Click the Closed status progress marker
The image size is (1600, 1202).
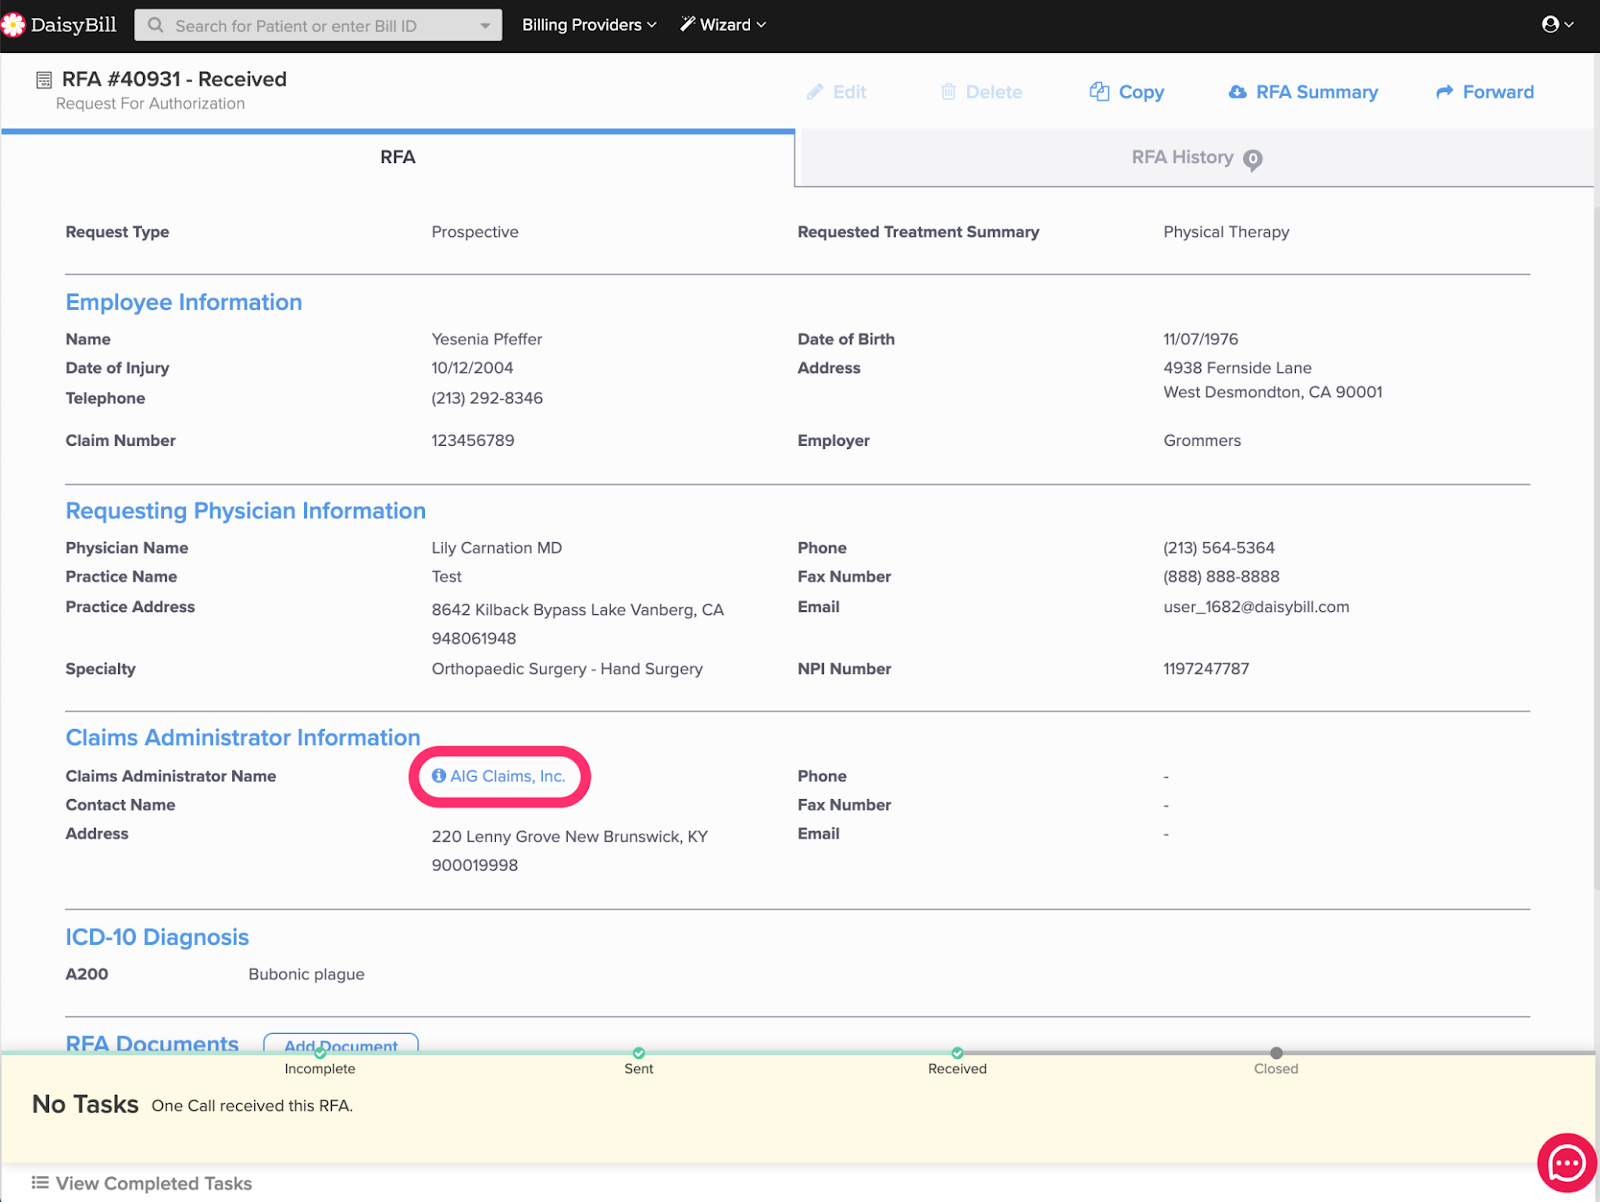click(1276, 1053)
